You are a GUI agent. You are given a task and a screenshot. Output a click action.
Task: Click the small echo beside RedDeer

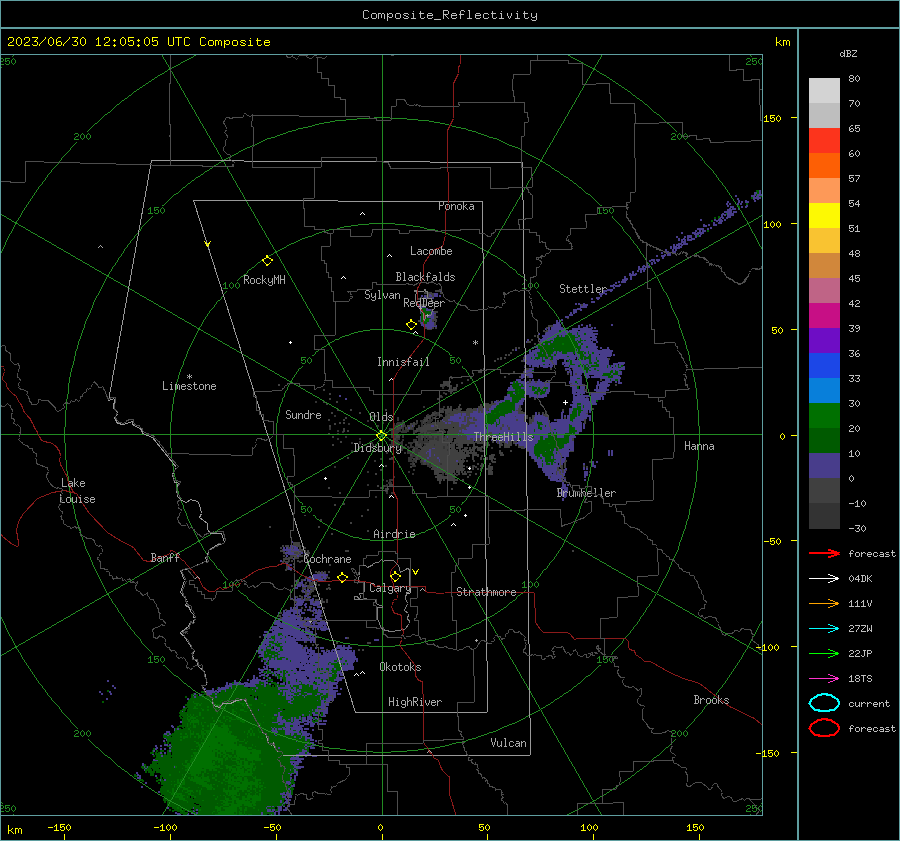428,317
